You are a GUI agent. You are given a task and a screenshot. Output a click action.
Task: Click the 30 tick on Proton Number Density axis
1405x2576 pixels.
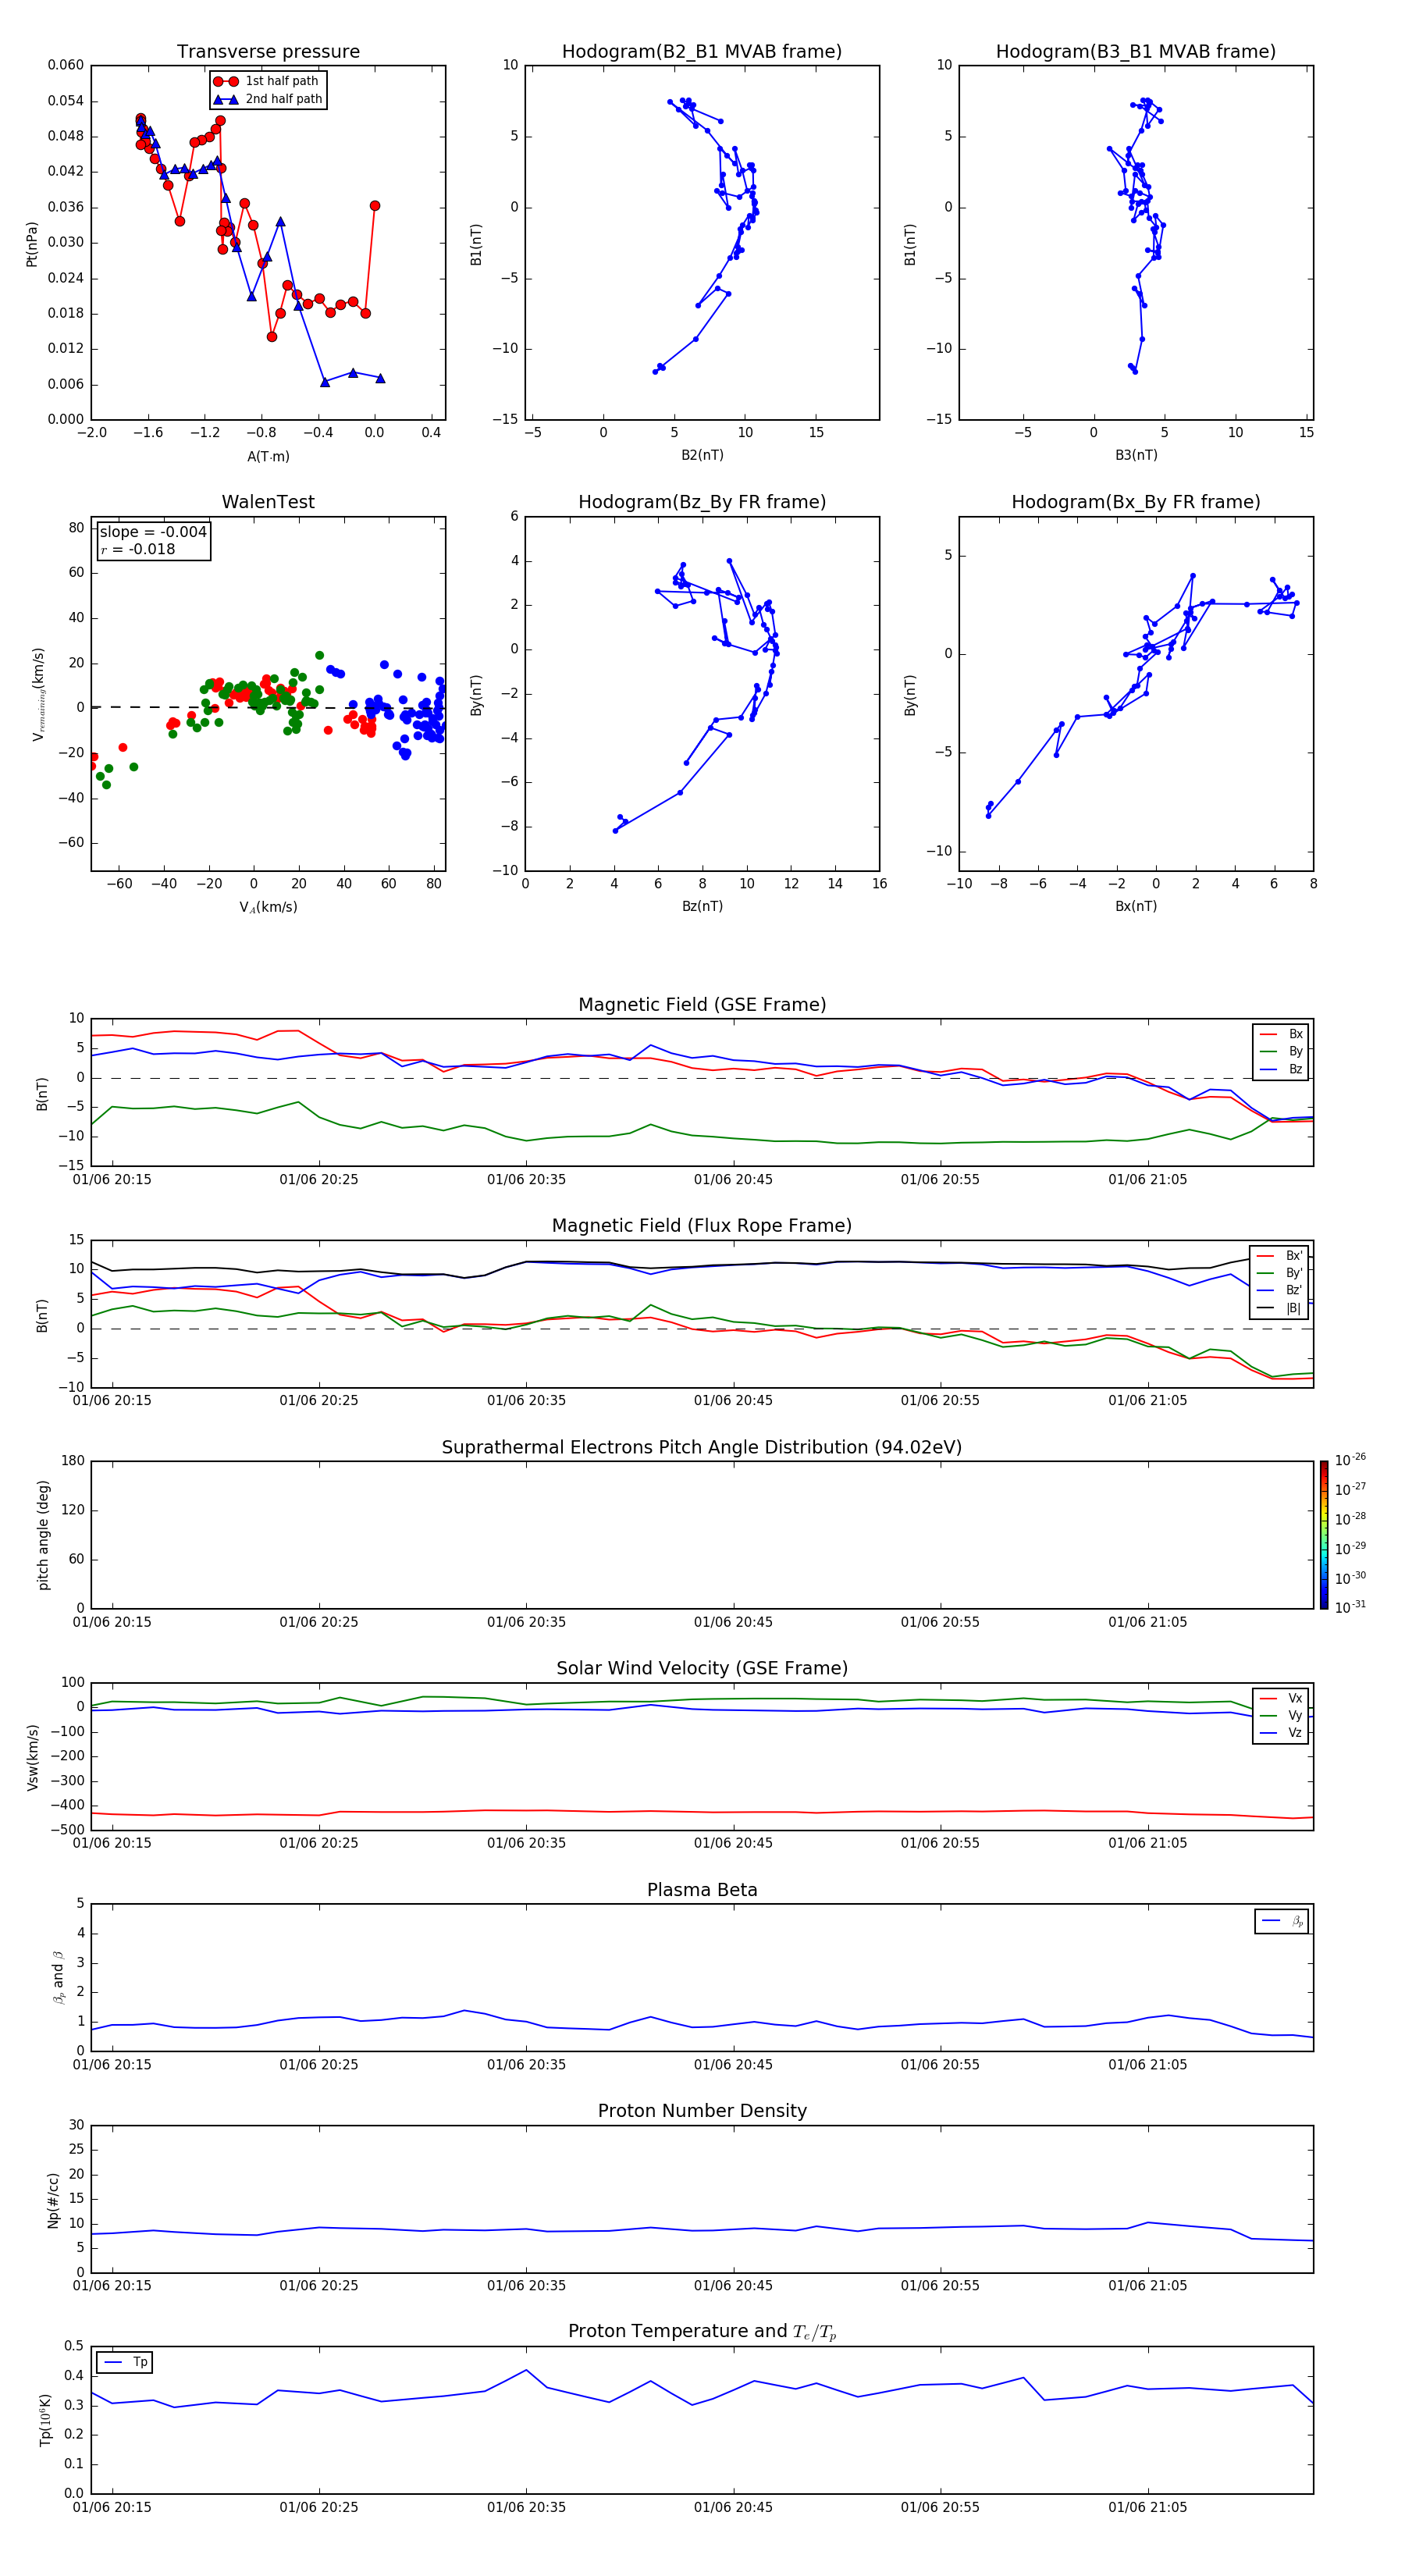pos(76,2125)
